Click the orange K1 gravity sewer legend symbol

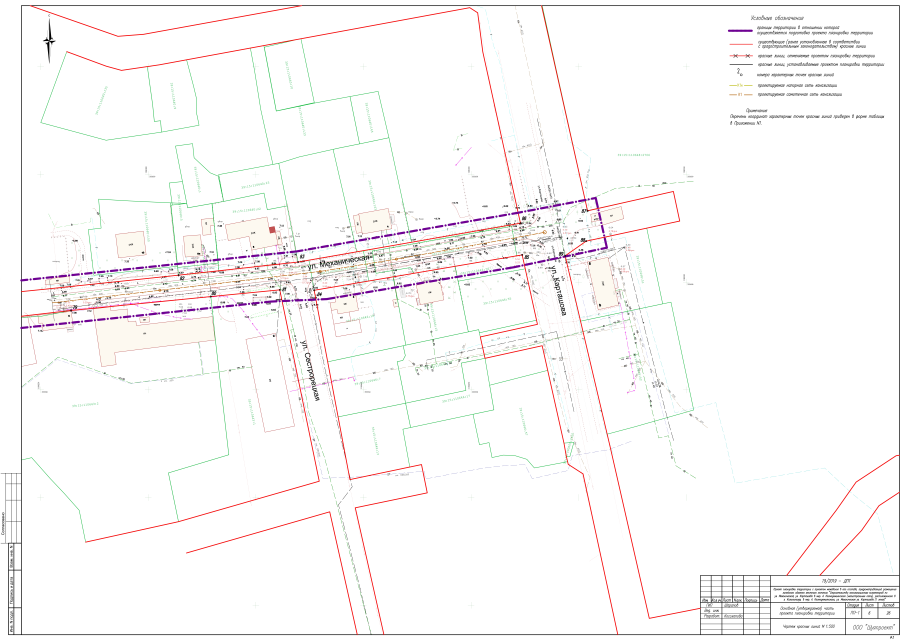coord(740,95)
